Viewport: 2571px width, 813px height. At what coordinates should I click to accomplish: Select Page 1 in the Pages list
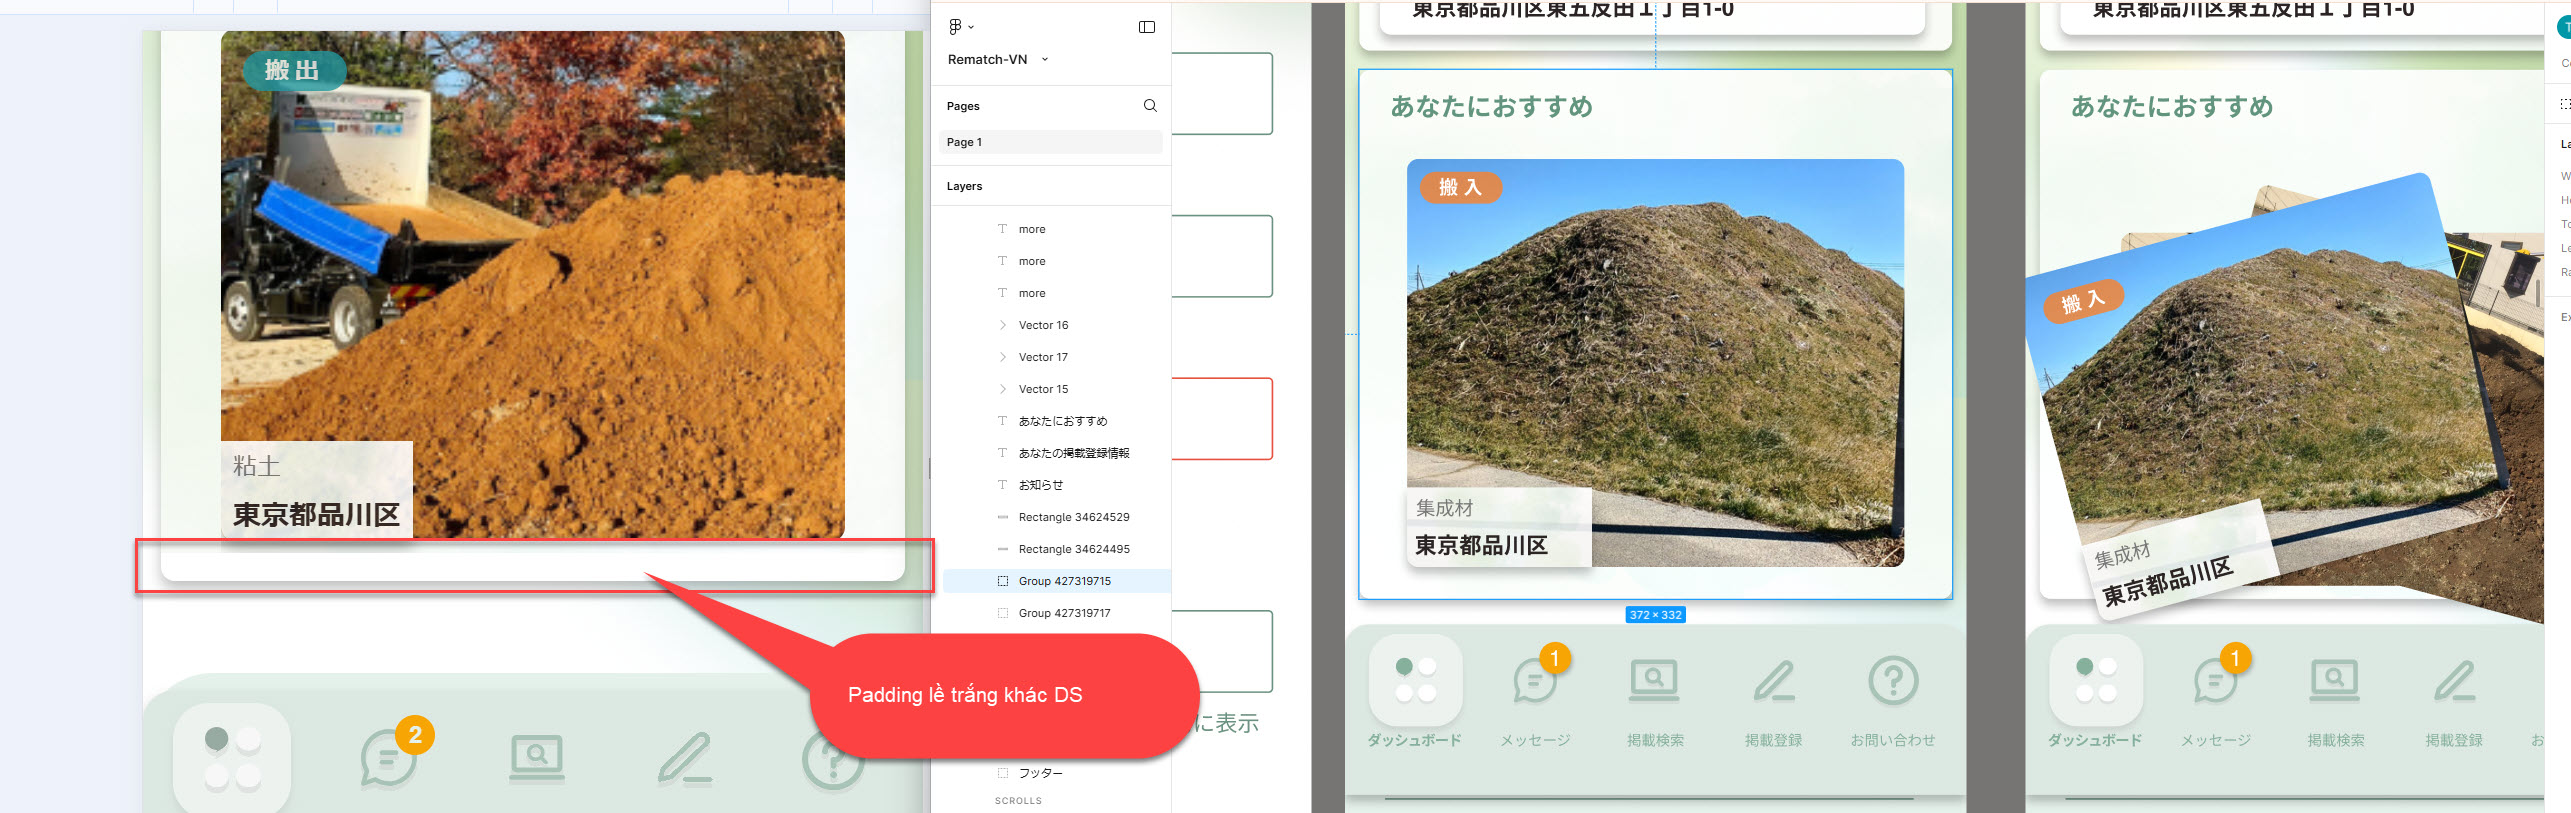(x=1050, y=142)
